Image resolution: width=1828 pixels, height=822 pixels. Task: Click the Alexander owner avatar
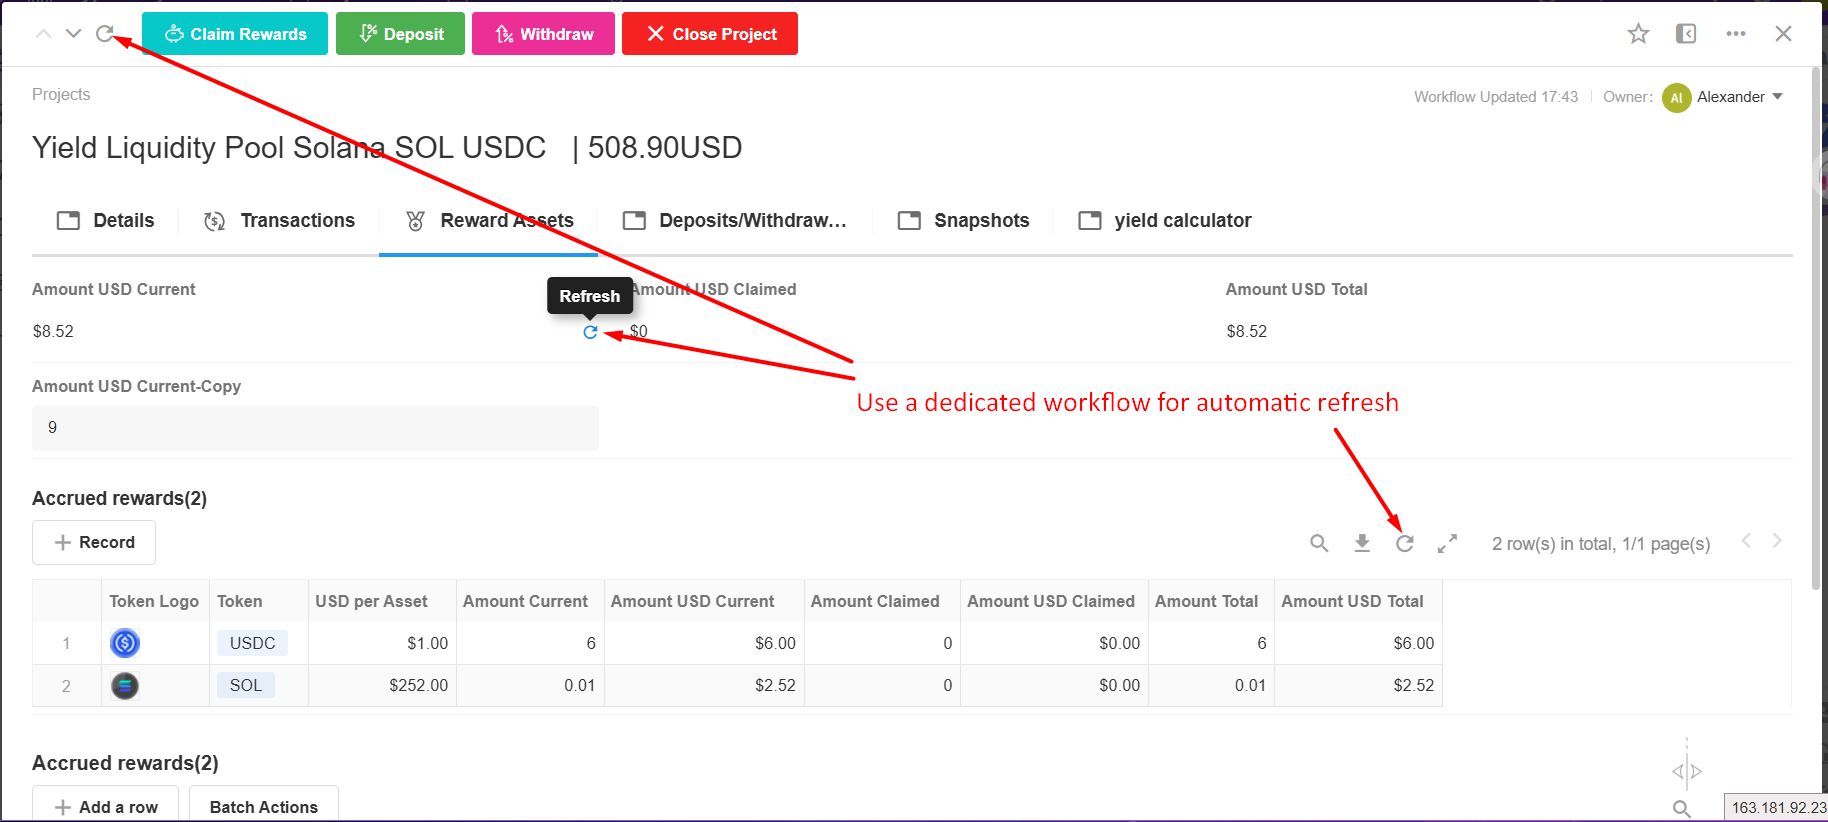click(1676, 98)
